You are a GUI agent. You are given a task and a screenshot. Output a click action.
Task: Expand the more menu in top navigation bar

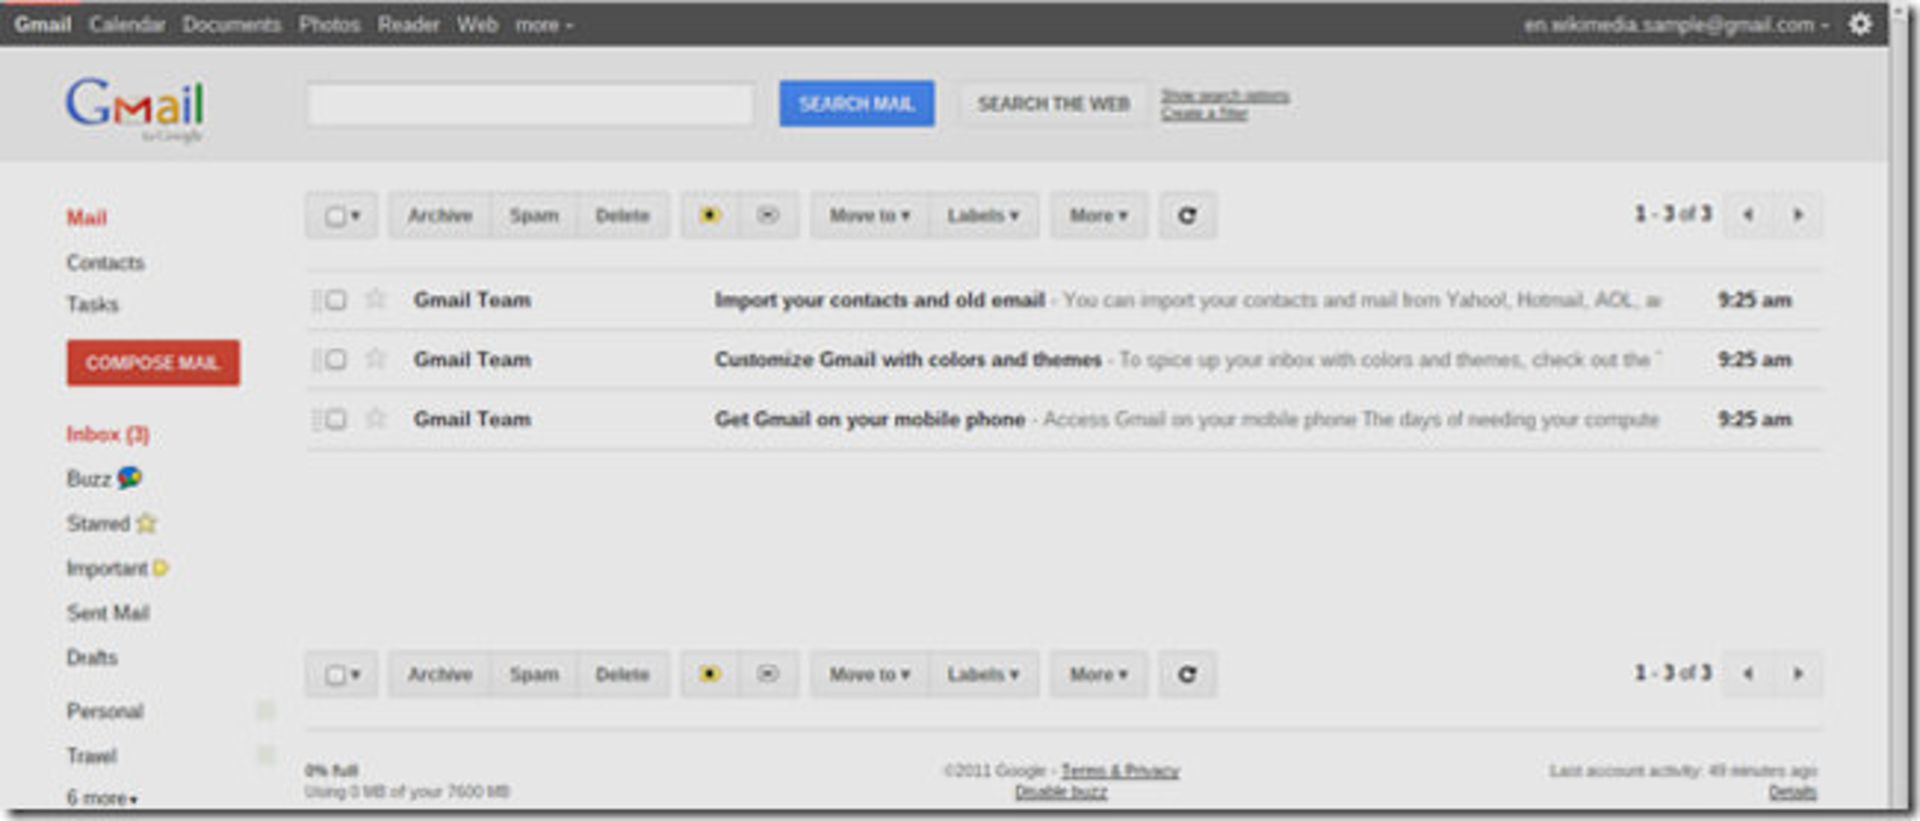544,24
